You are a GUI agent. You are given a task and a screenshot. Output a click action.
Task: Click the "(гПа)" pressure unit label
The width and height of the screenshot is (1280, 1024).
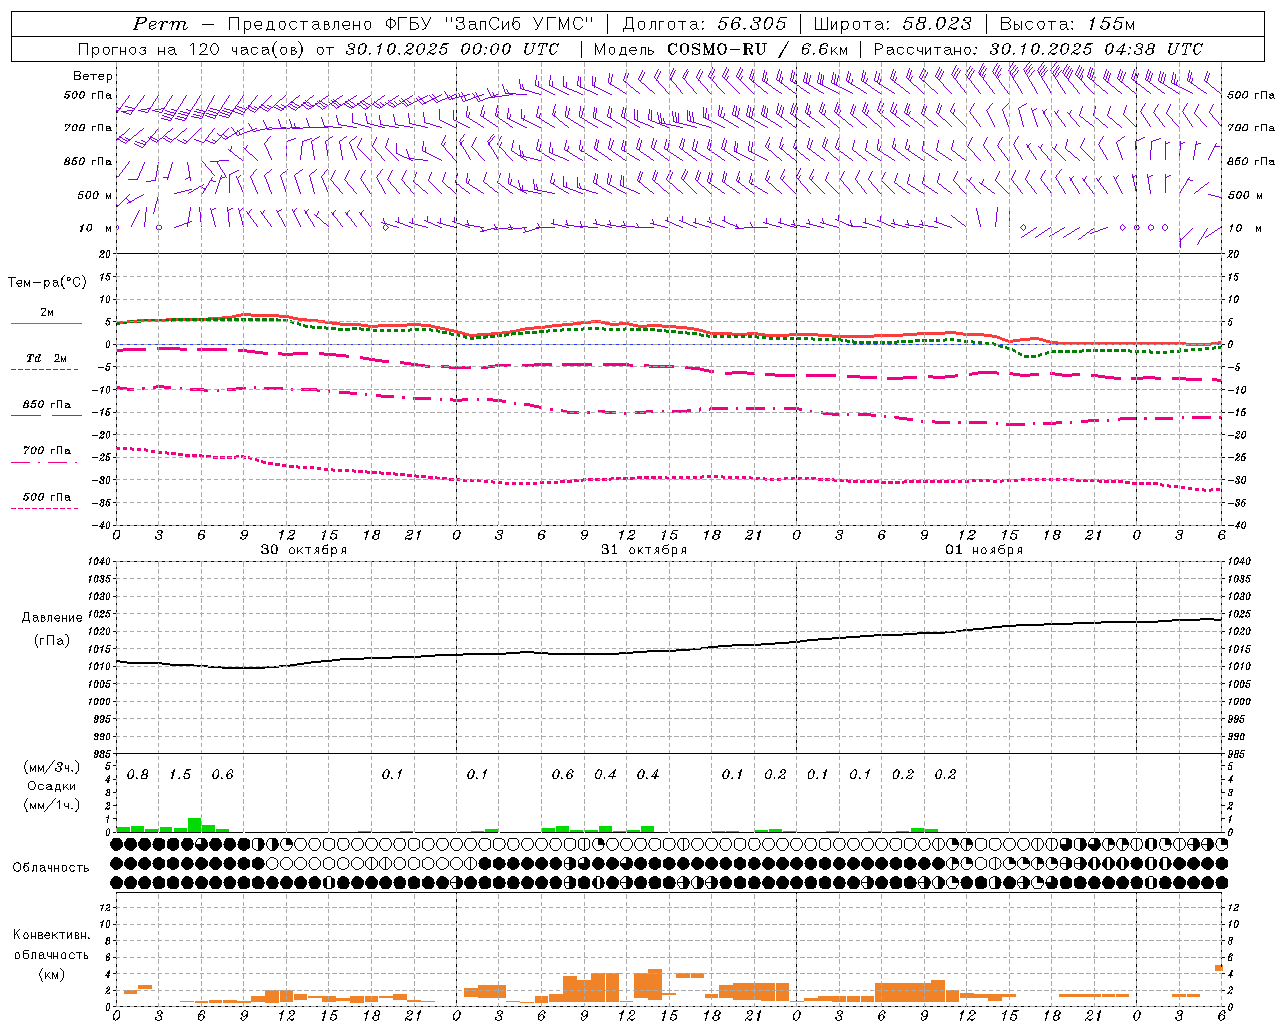click(52, 640)
